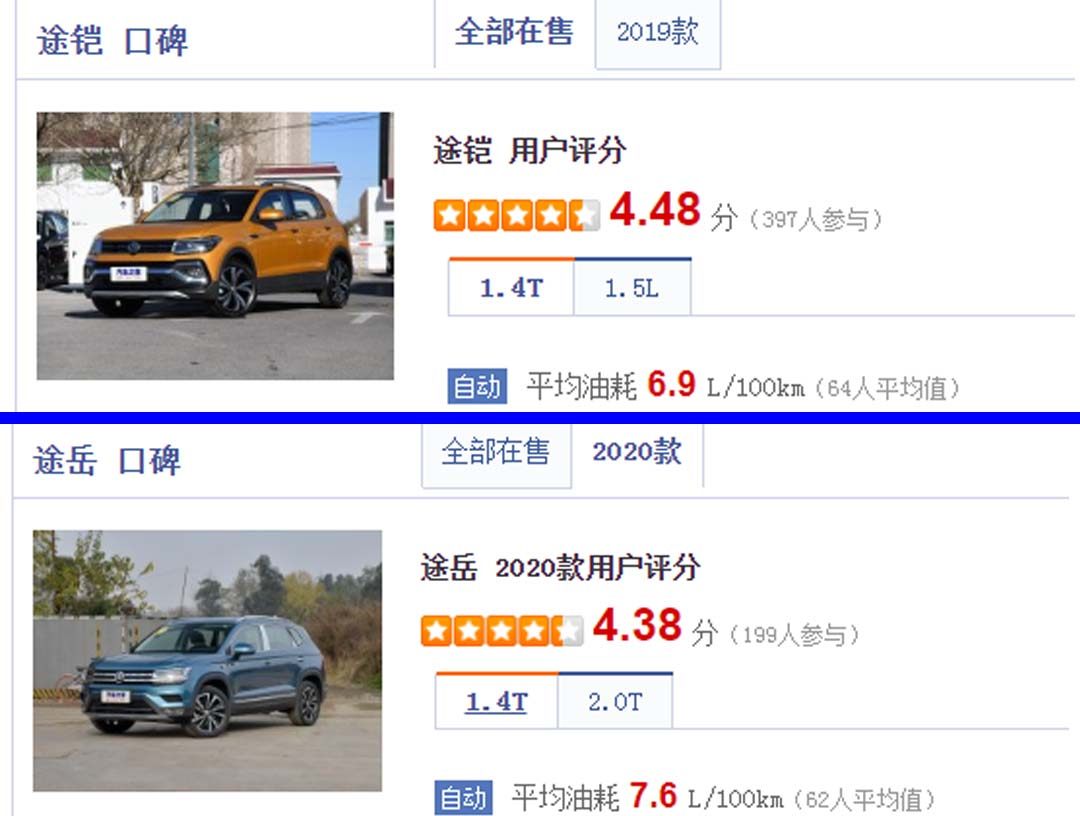Open the 途岳 口碑 heading link
Screen dimensions: 1080x816
(x=107, y=460)
